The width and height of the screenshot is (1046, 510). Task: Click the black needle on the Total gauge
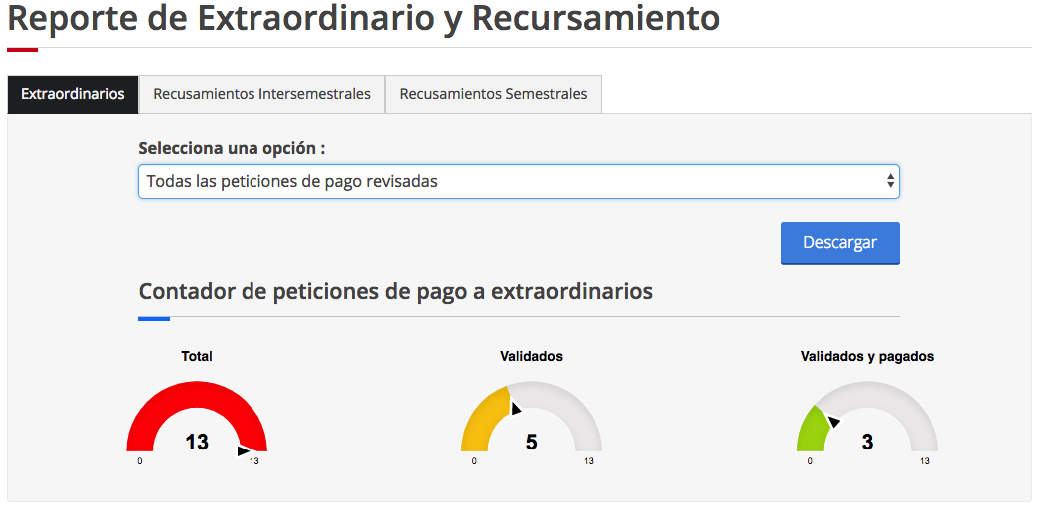point(243,451)
